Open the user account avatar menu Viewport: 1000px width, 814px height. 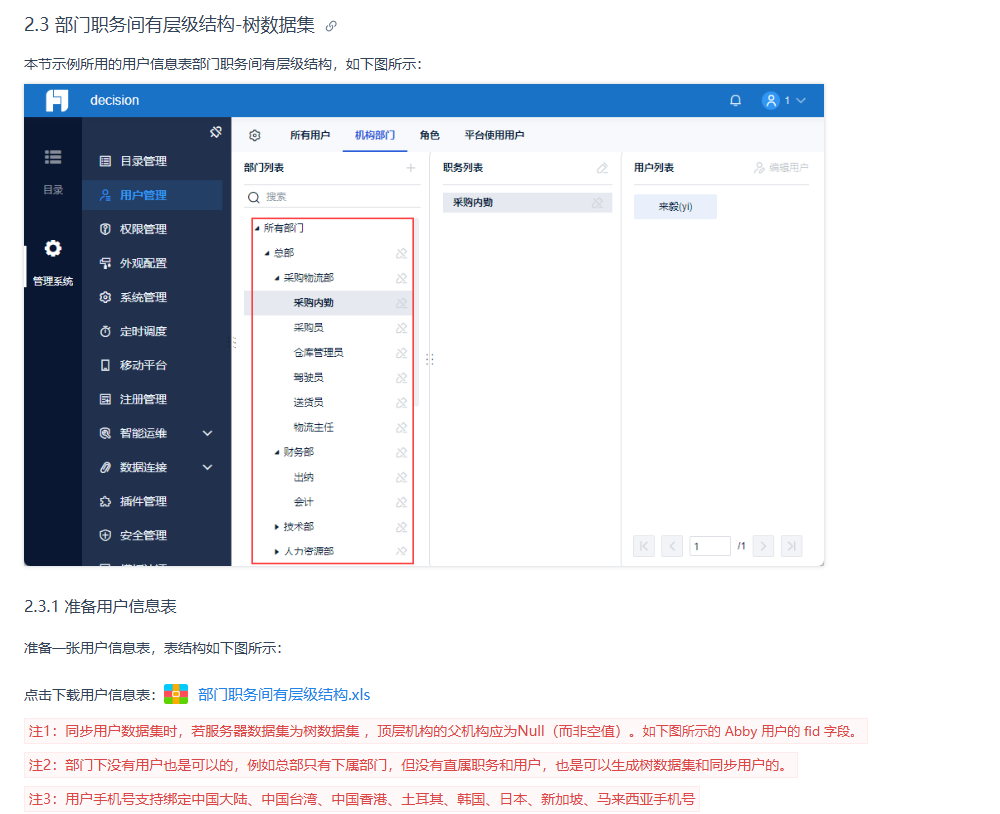point(771,100)
